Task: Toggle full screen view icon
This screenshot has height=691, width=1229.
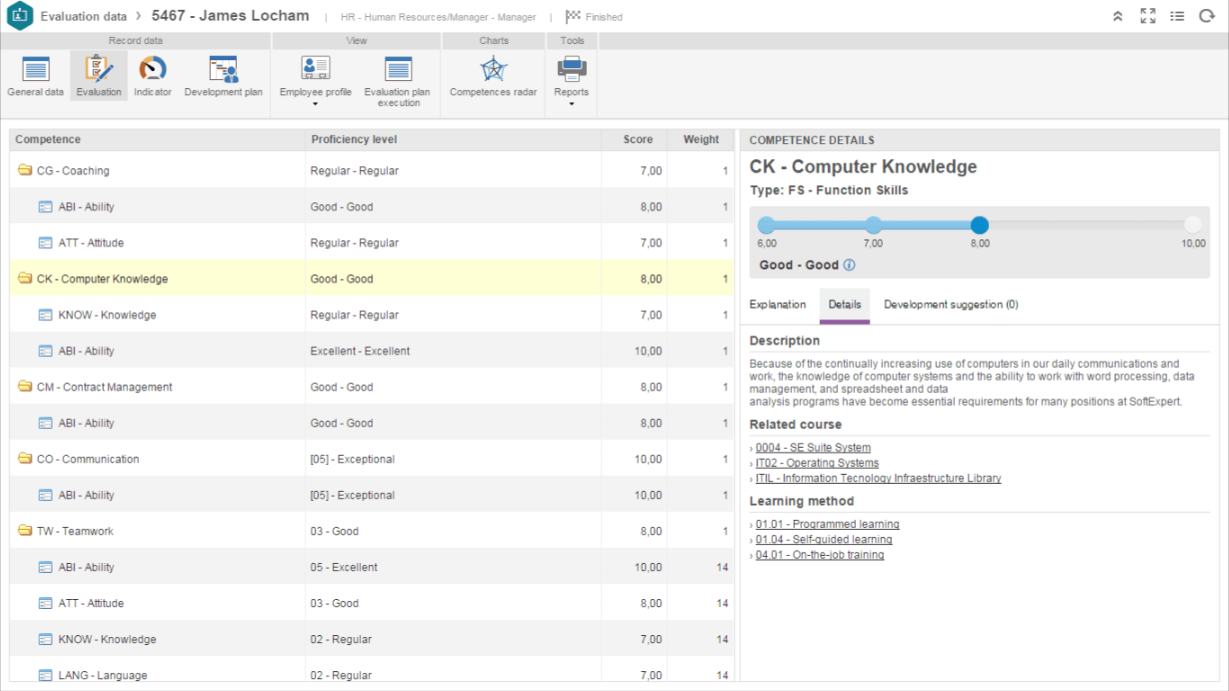Action: (1148, 17)
